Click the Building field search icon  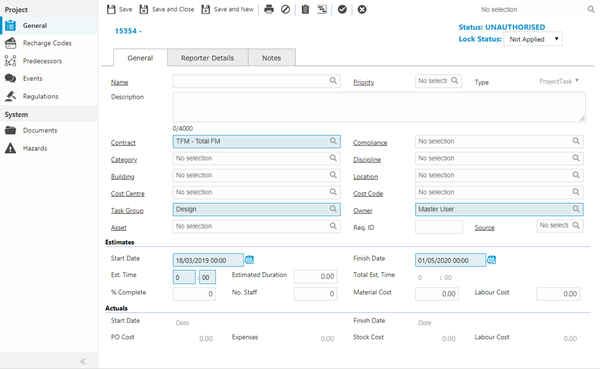click(x=333, y=175)
